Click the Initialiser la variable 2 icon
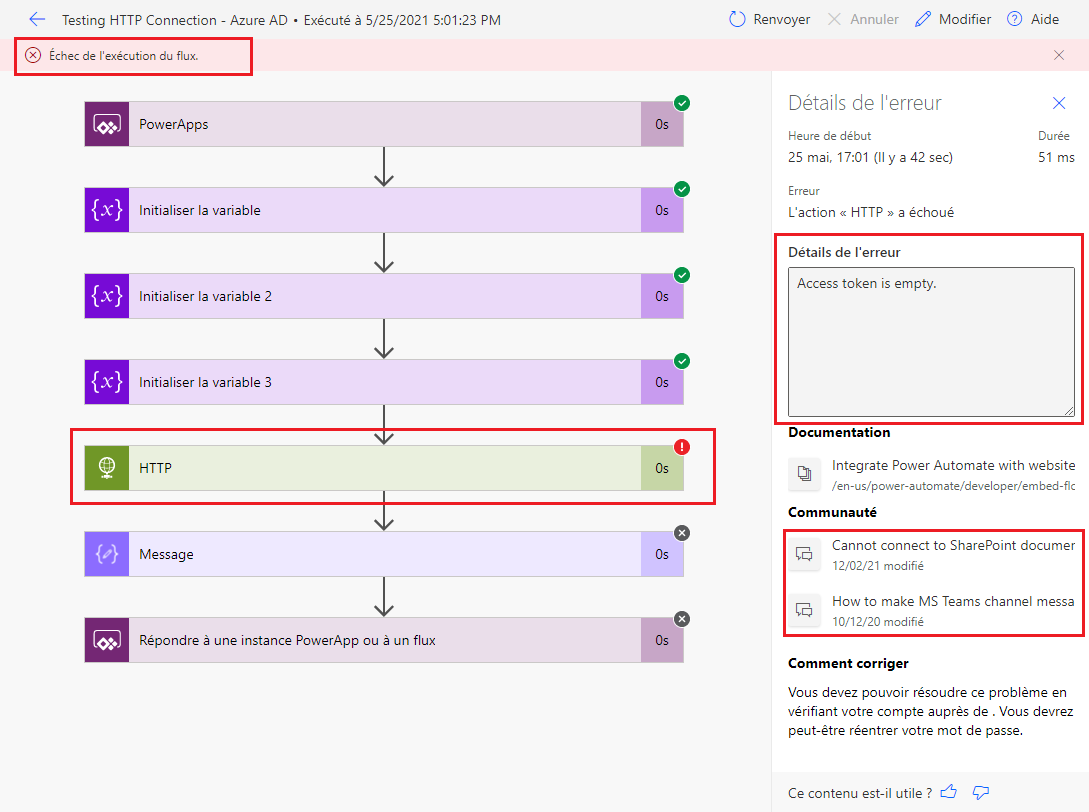The image size is (1089, 812). click(107, 296)
